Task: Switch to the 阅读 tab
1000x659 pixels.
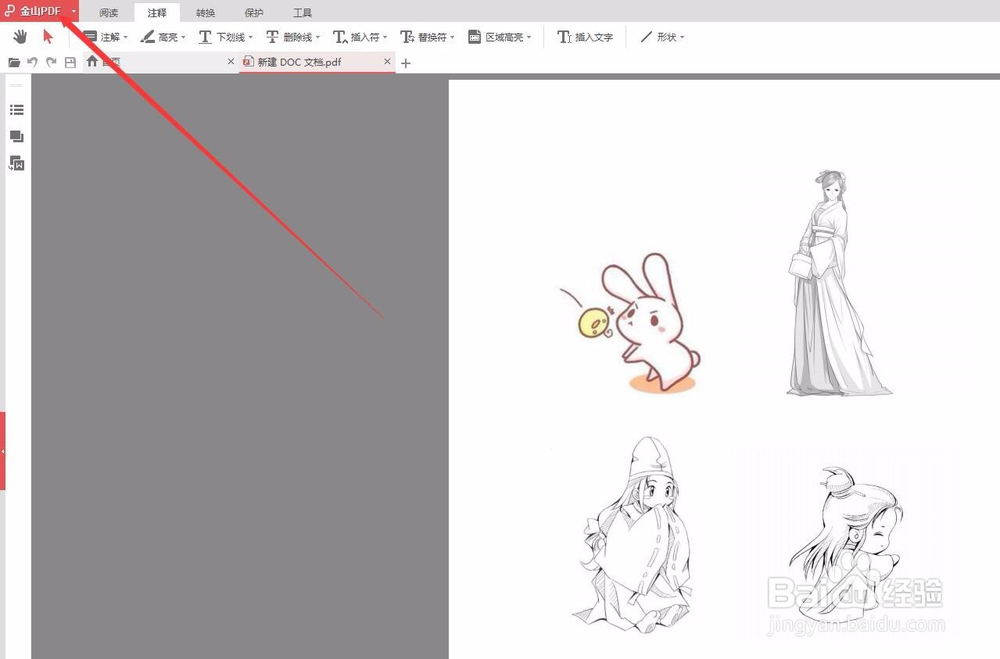Action: (x=108, y=12)
